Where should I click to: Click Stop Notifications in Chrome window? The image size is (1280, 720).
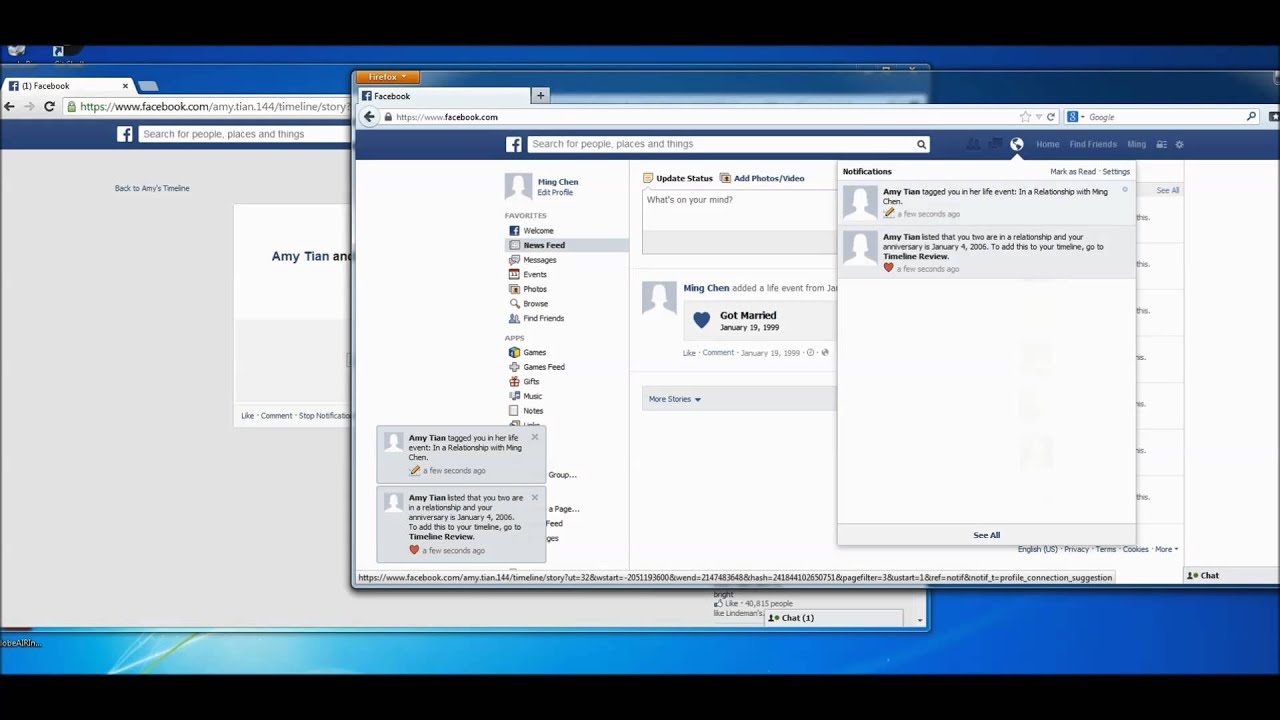(x=325, y=416)
